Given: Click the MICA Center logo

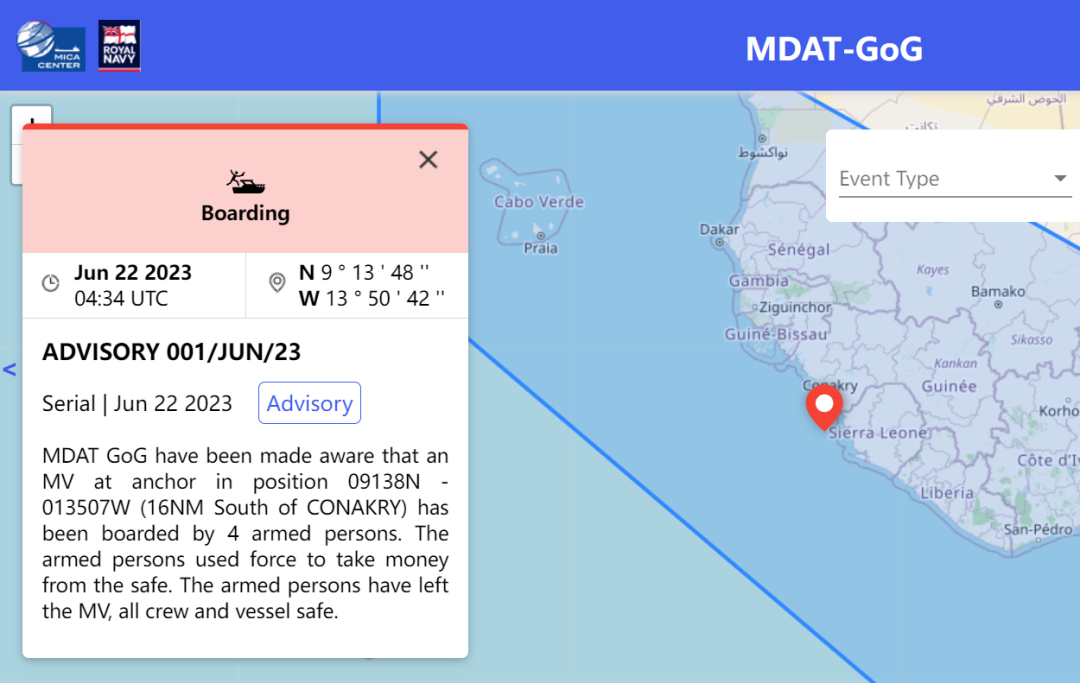Looking at the screenshot, I should (x=51, y=46).
